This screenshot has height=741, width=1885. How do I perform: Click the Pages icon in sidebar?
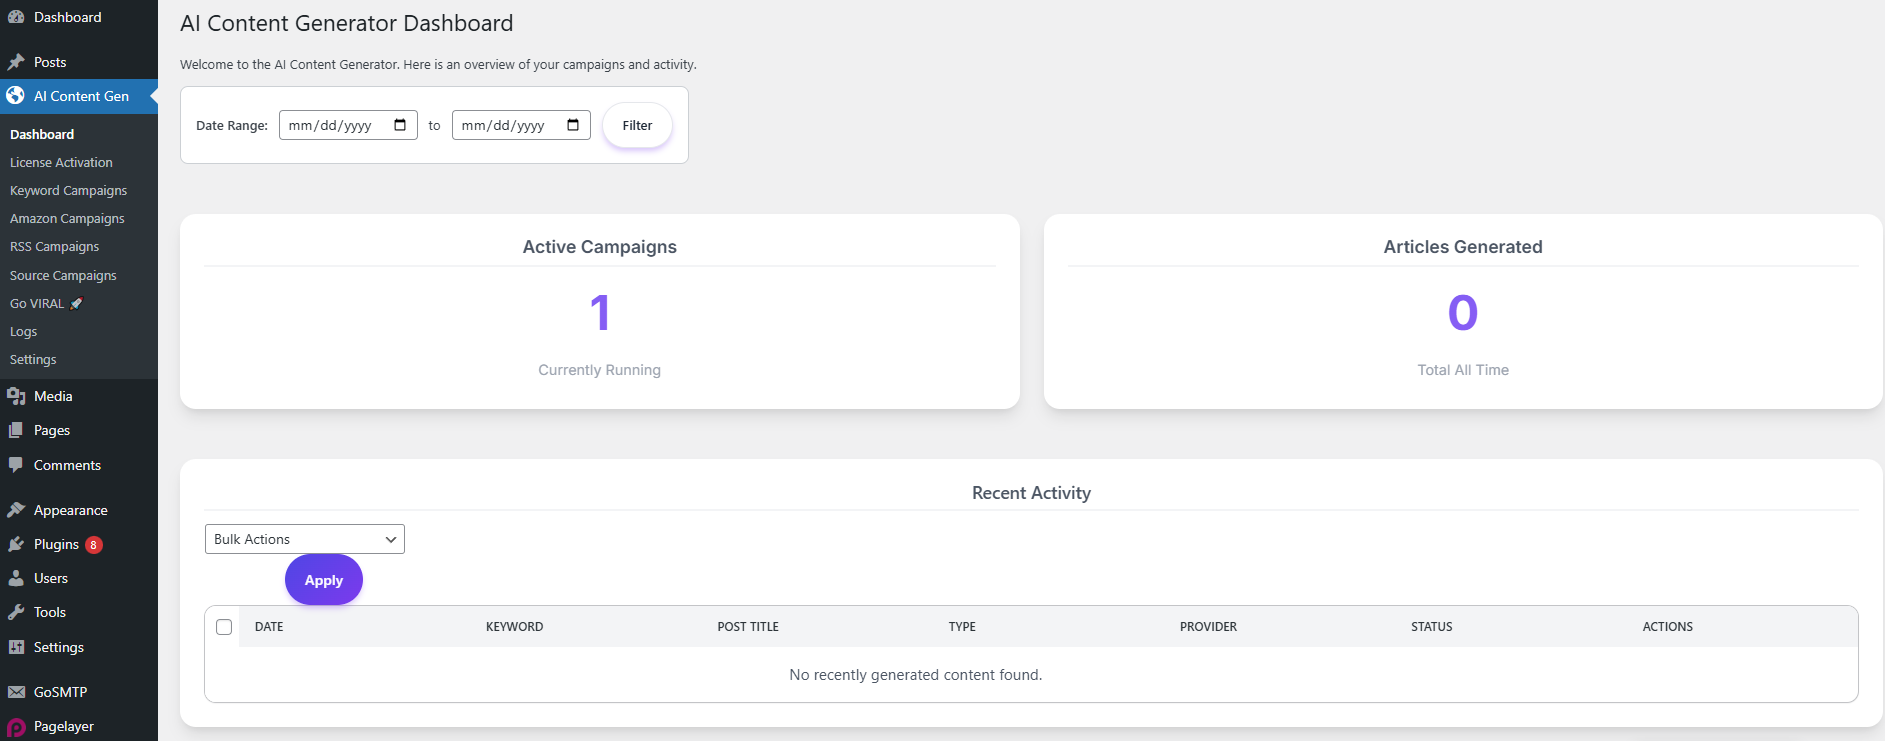(x=16, y=430)
